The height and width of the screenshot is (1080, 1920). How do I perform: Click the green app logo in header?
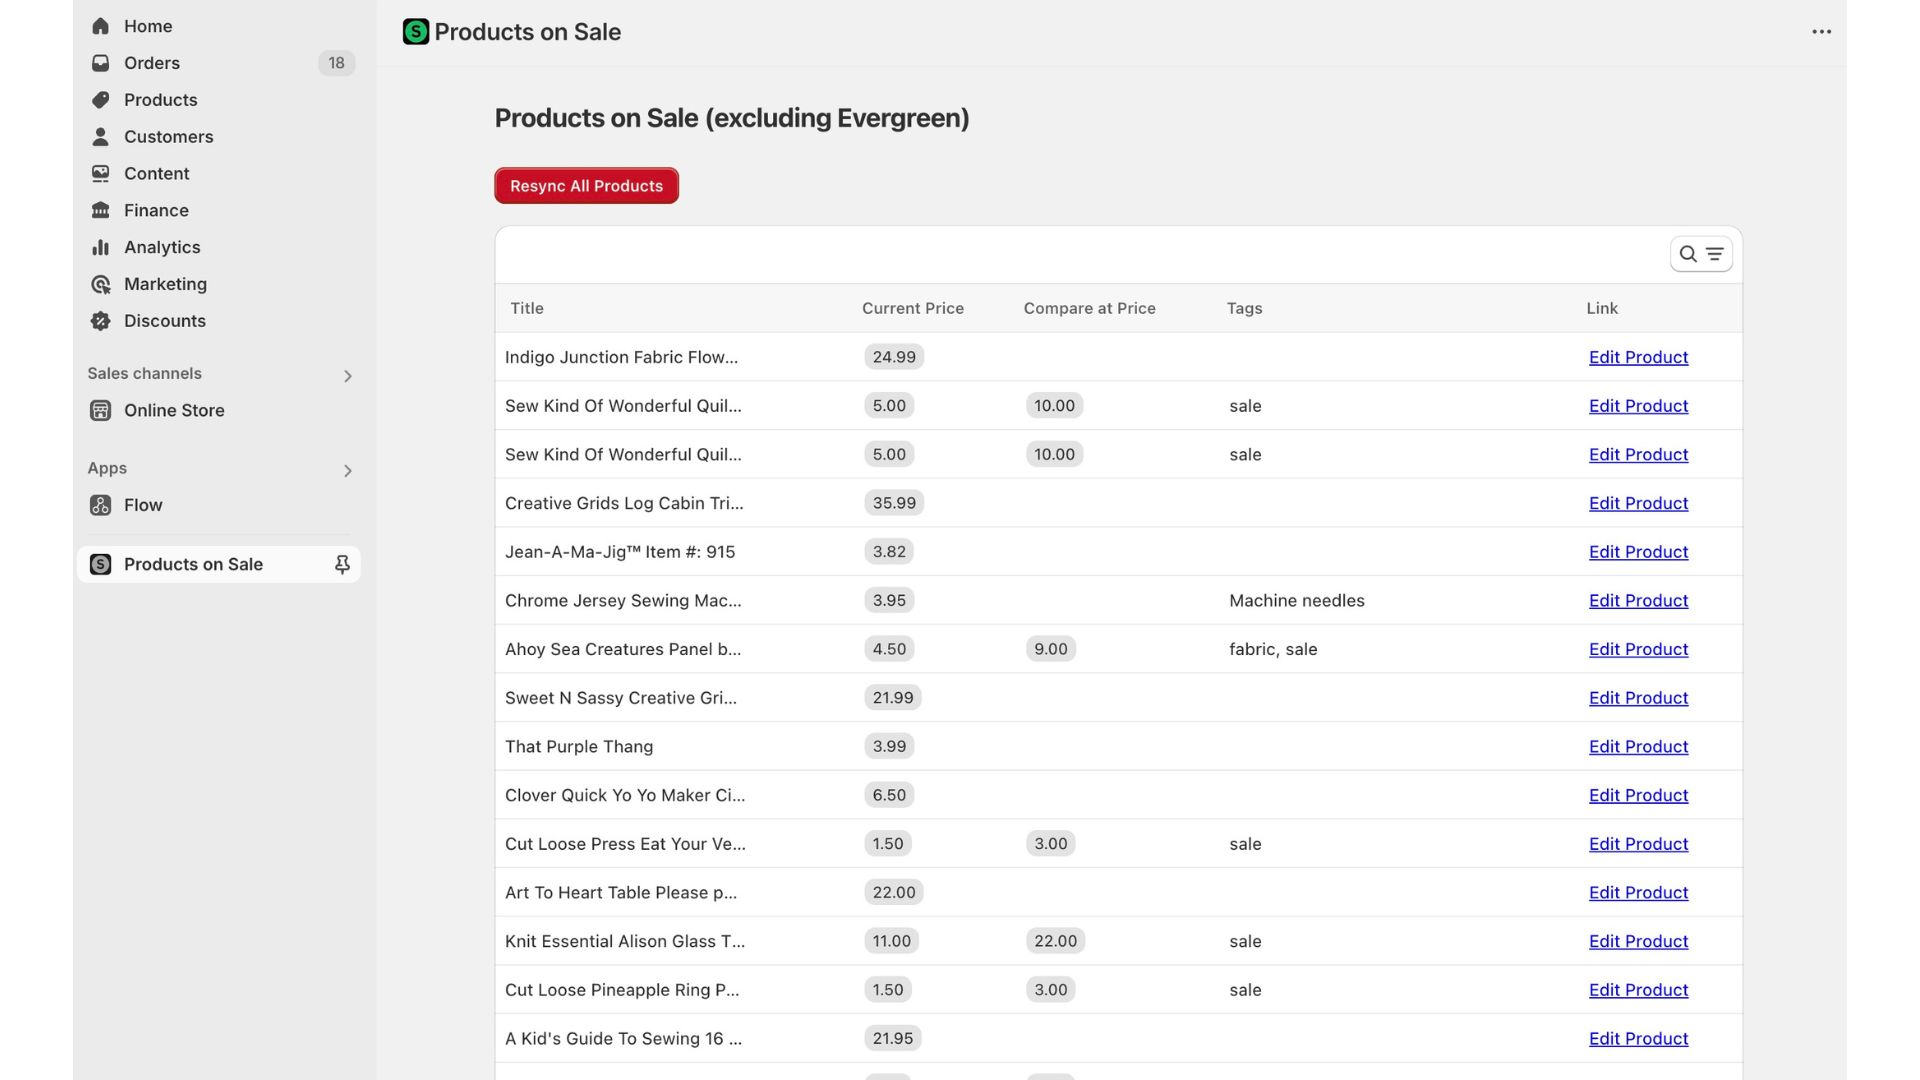point(415,32)
